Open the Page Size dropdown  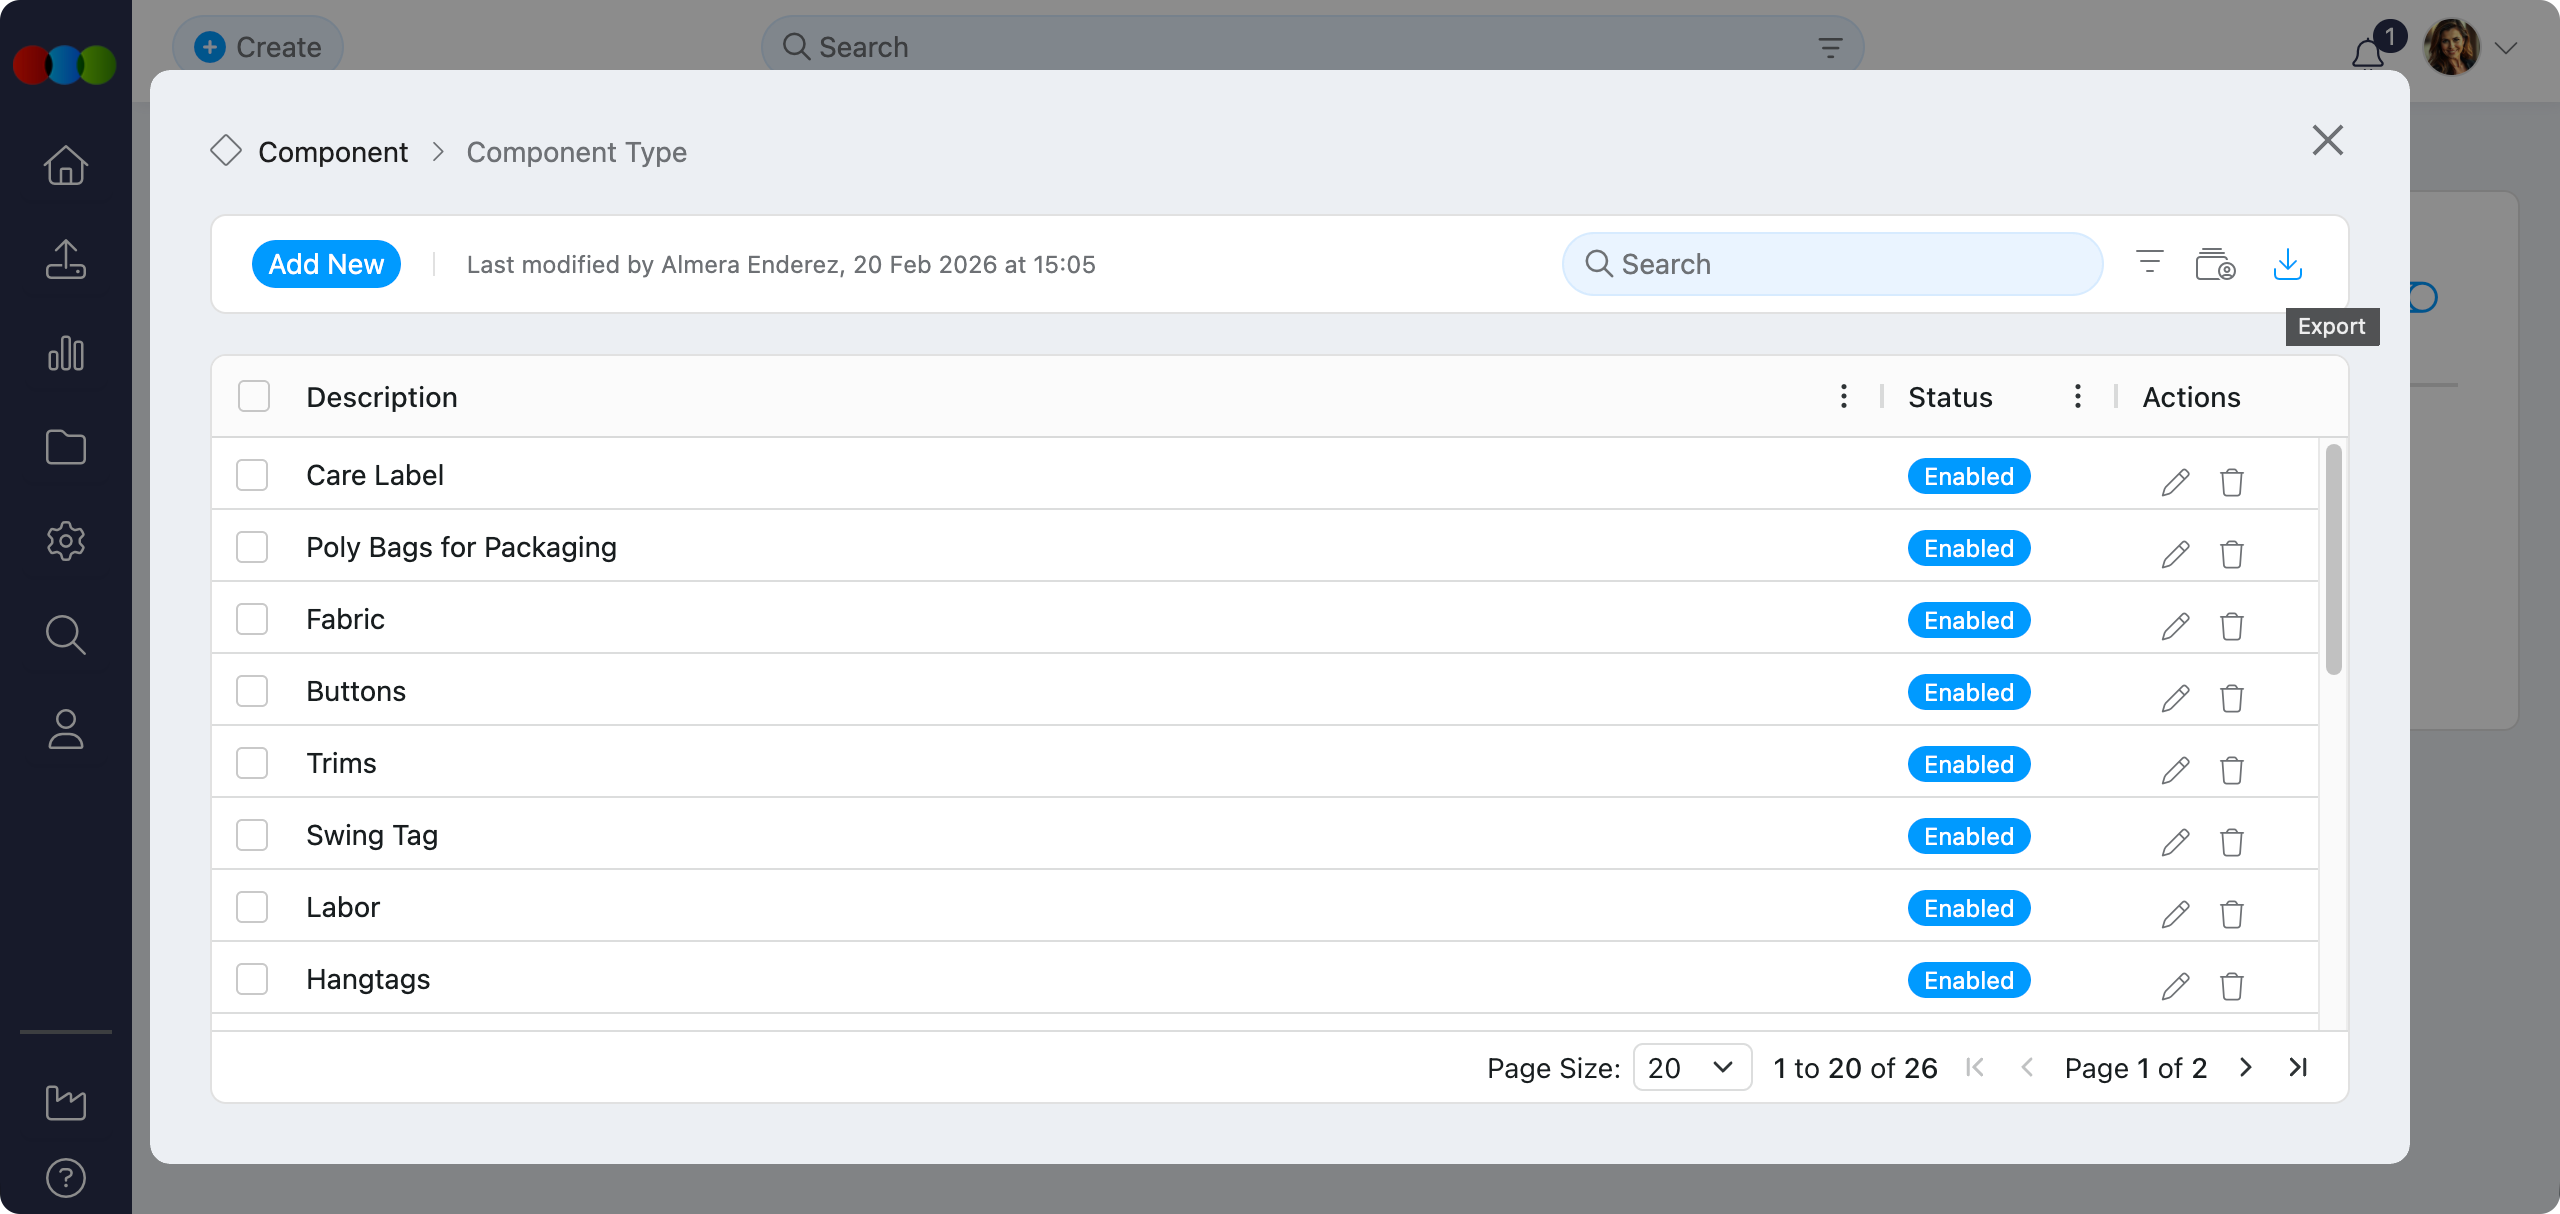coord(1691,1068)
